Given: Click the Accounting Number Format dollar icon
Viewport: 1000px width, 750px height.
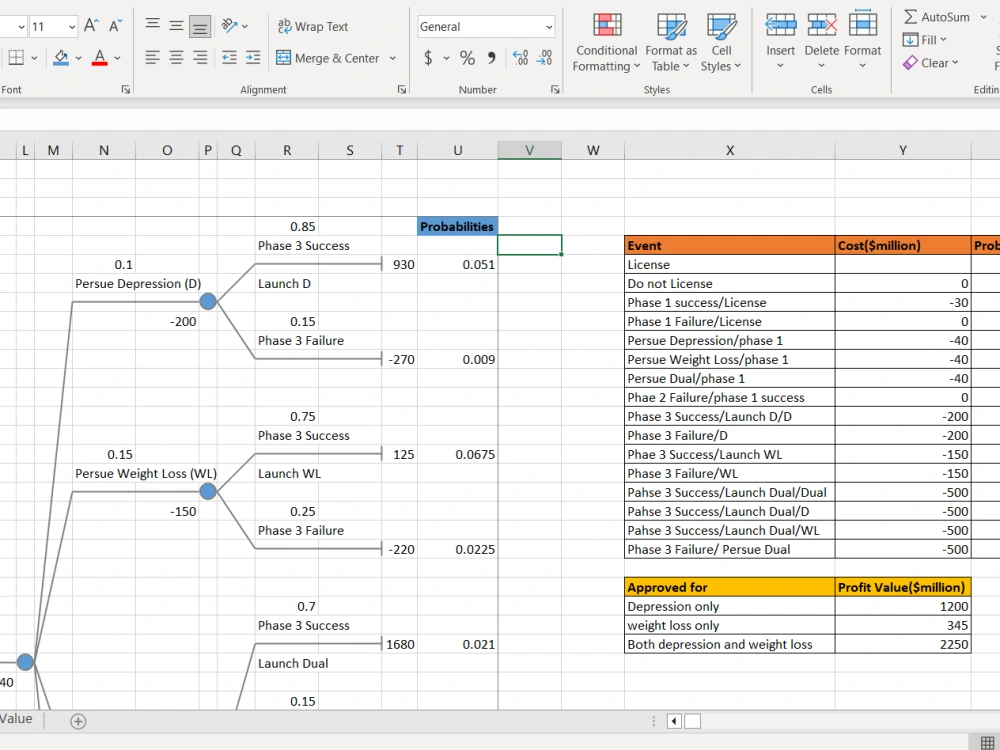Looking at the screenshot, I should 428,57.
